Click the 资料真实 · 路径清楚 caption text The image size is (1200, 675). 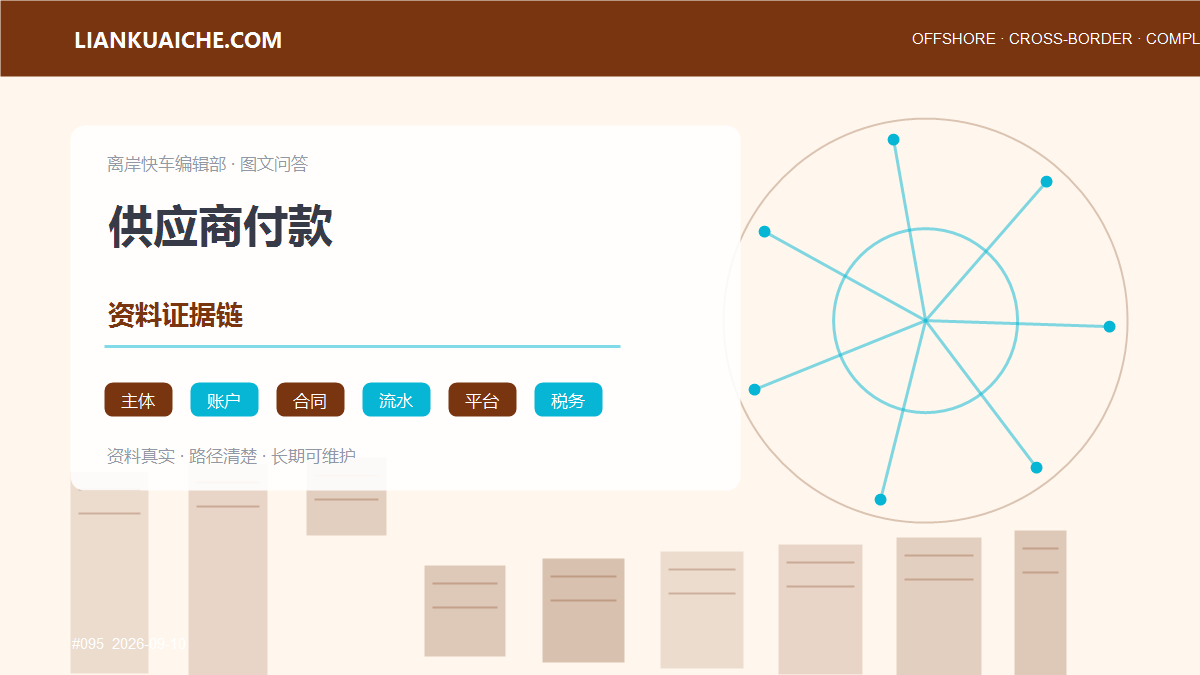182,456
